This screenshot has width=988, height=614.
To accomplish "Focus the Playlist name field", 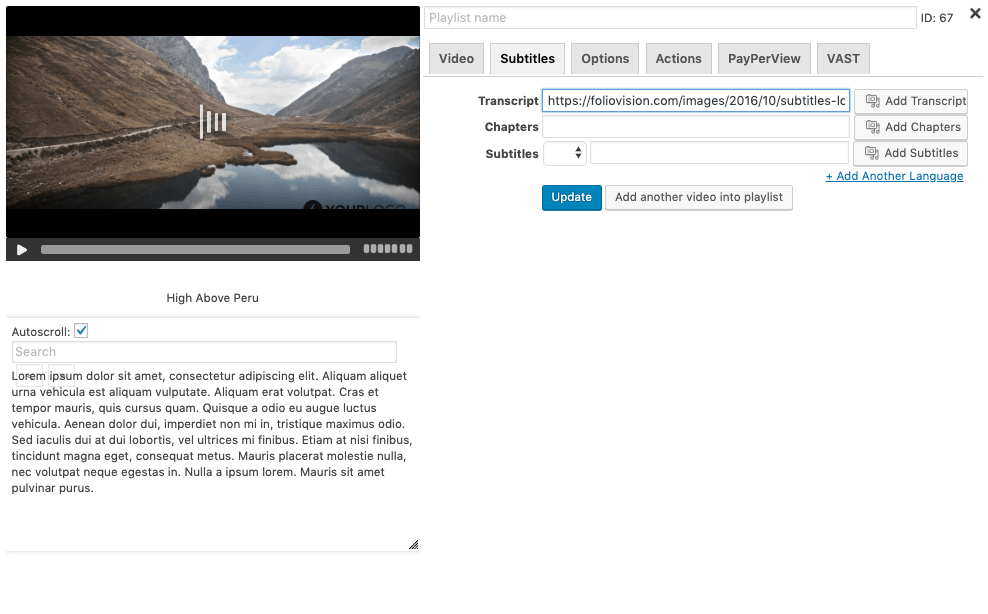I will pyautogui.click(x=670, y=18).
